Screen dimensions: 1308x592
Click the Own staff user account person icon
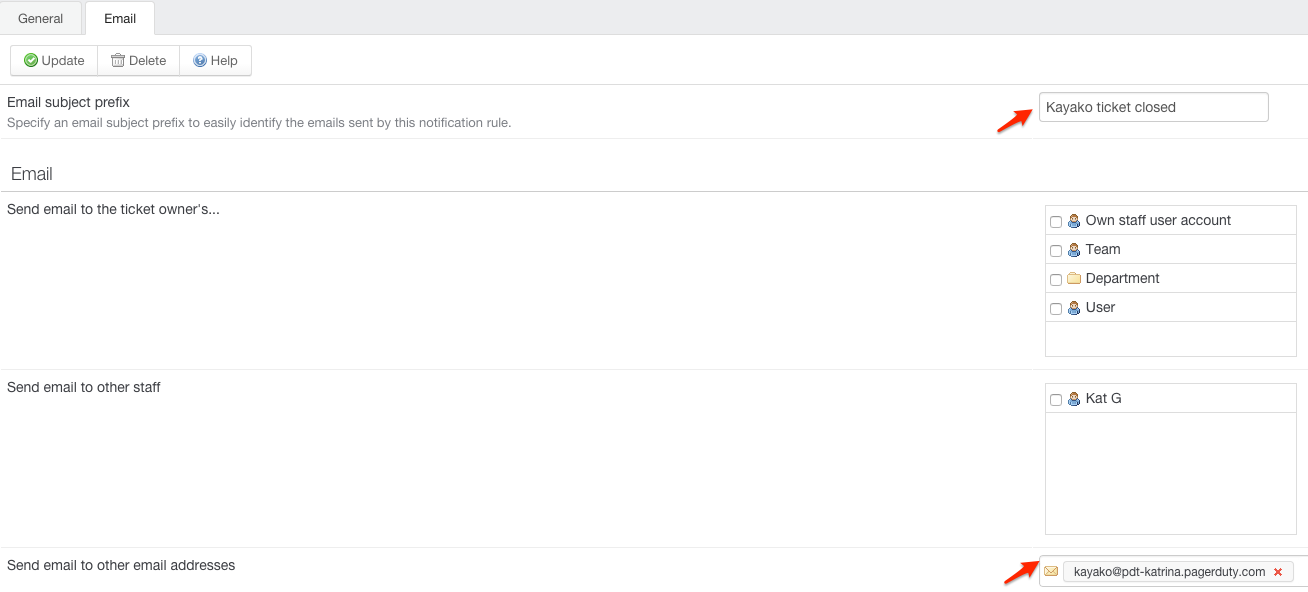1074,221
